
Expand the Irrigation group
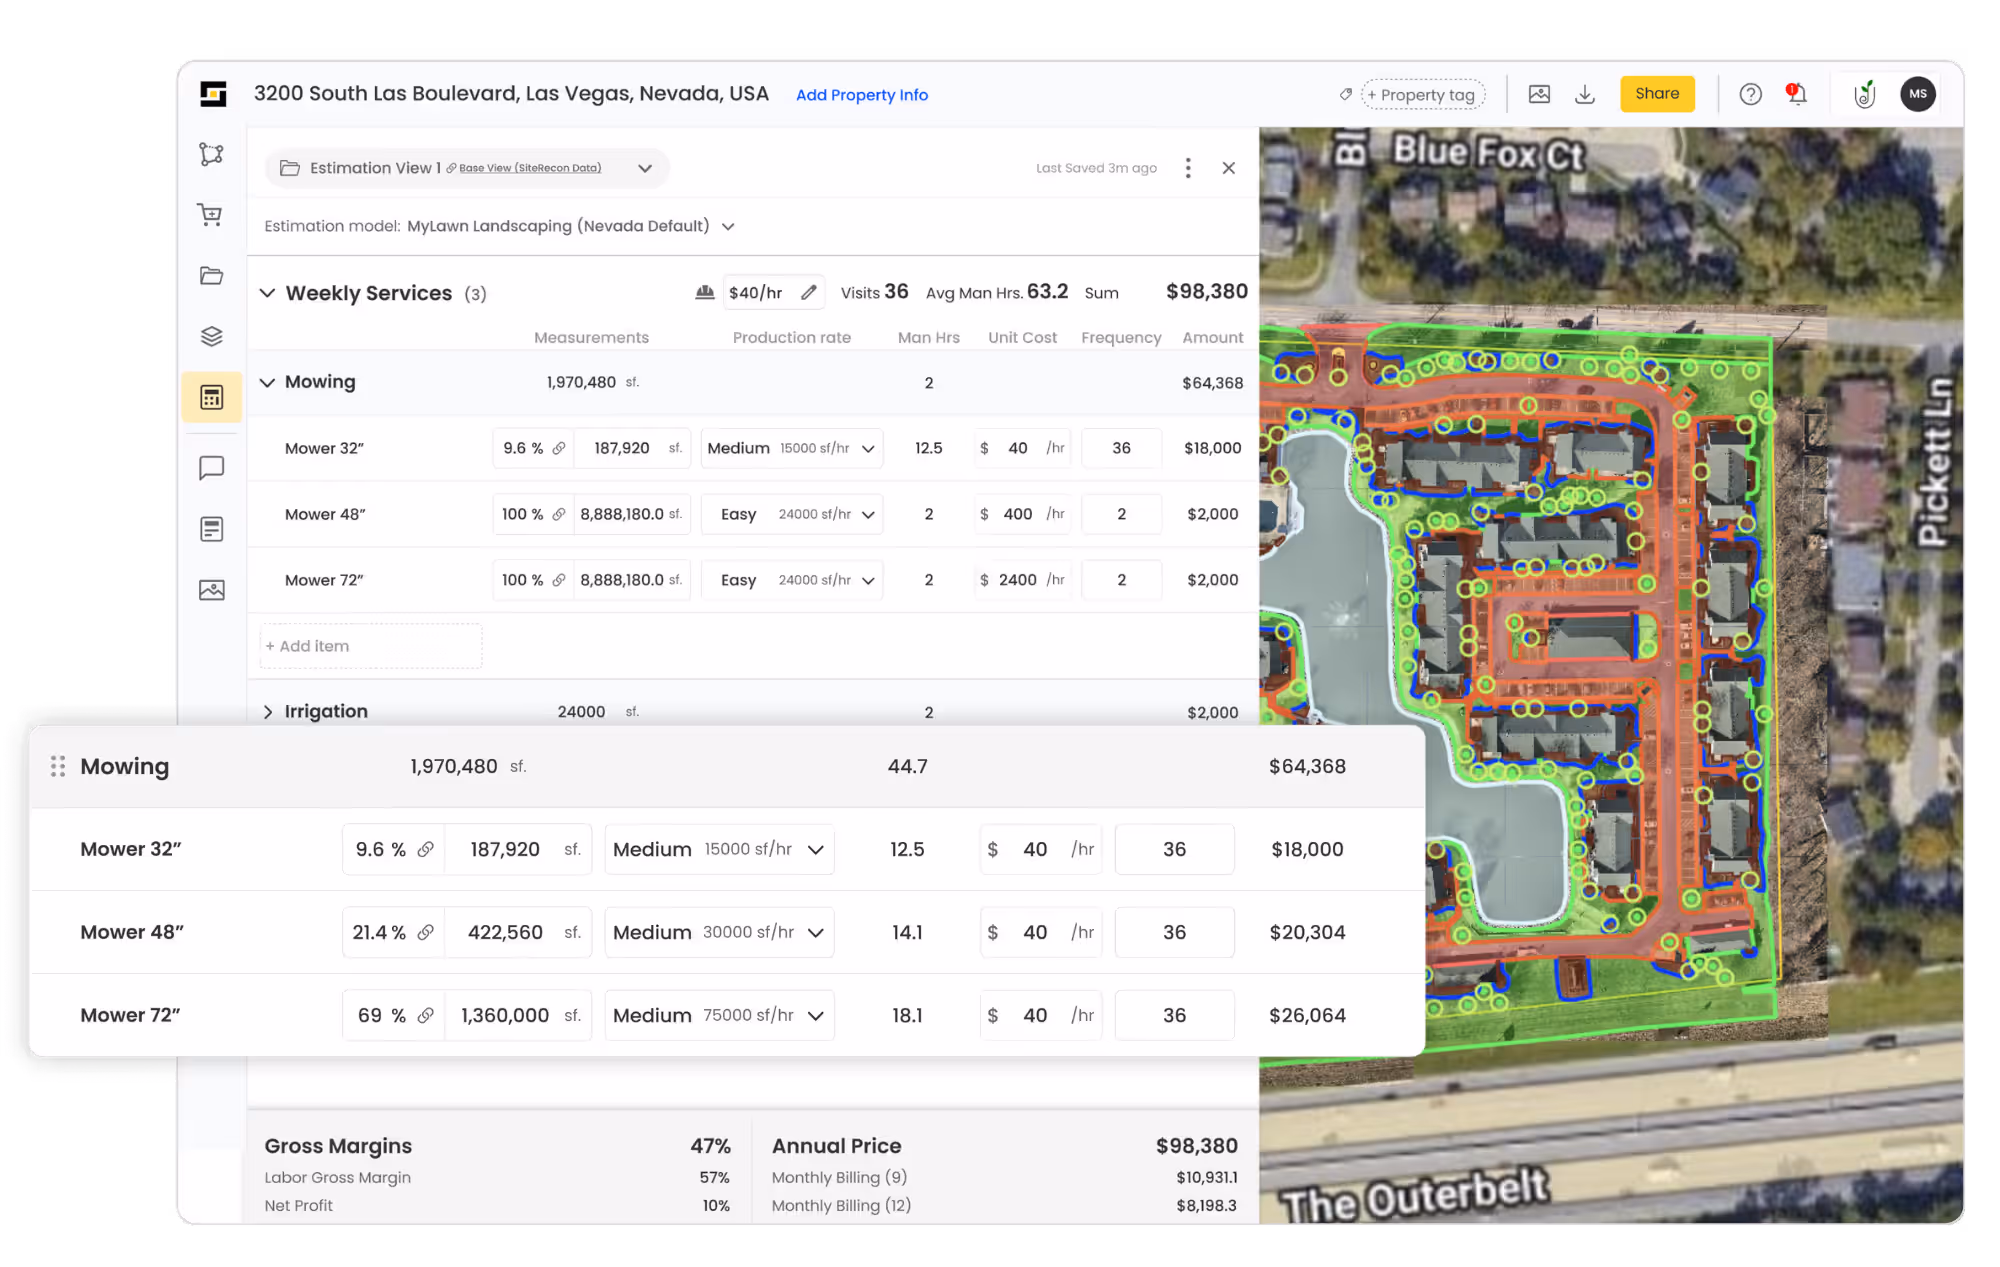pyautogui.click(x=267, y=712)
